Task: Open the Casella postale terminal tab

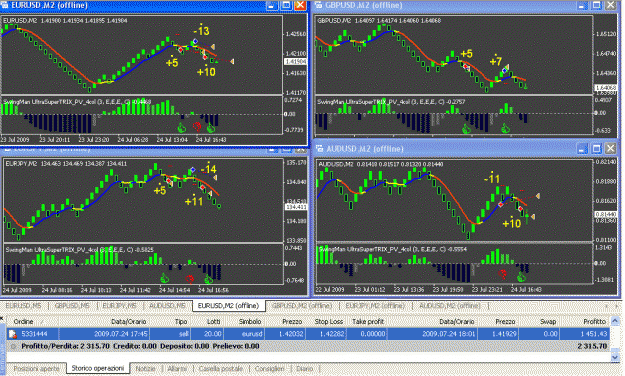Action: tap(220, 369)
